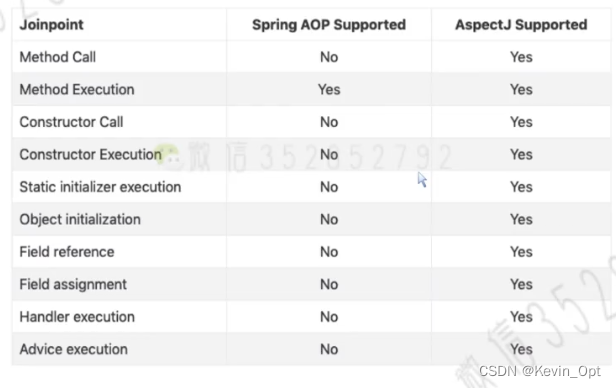Select the Constructor Execution row label

point(90,155)
